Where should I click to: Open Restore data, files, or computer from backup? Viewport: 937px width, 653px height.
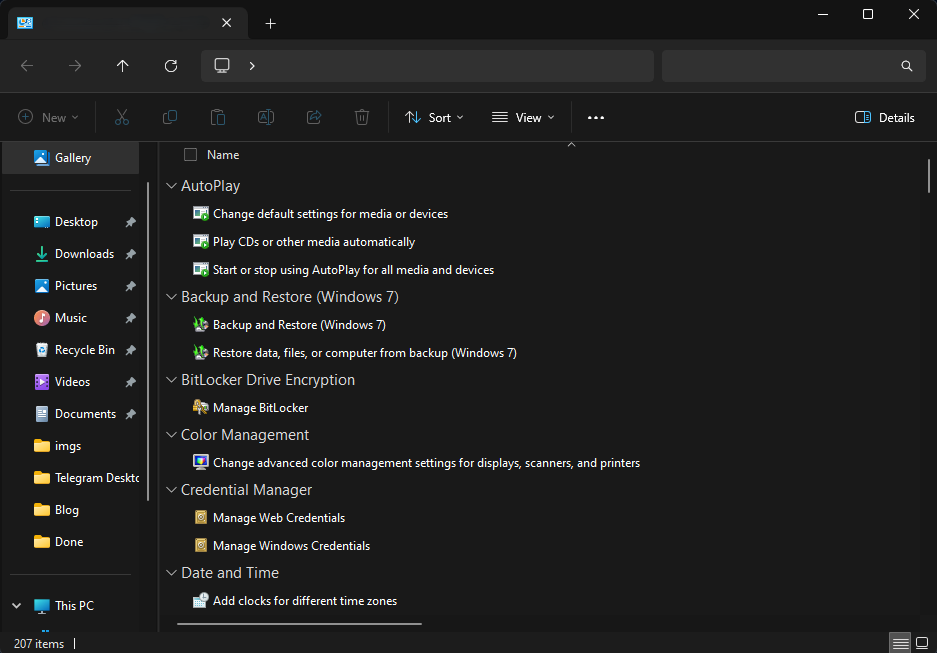point(355,353)
